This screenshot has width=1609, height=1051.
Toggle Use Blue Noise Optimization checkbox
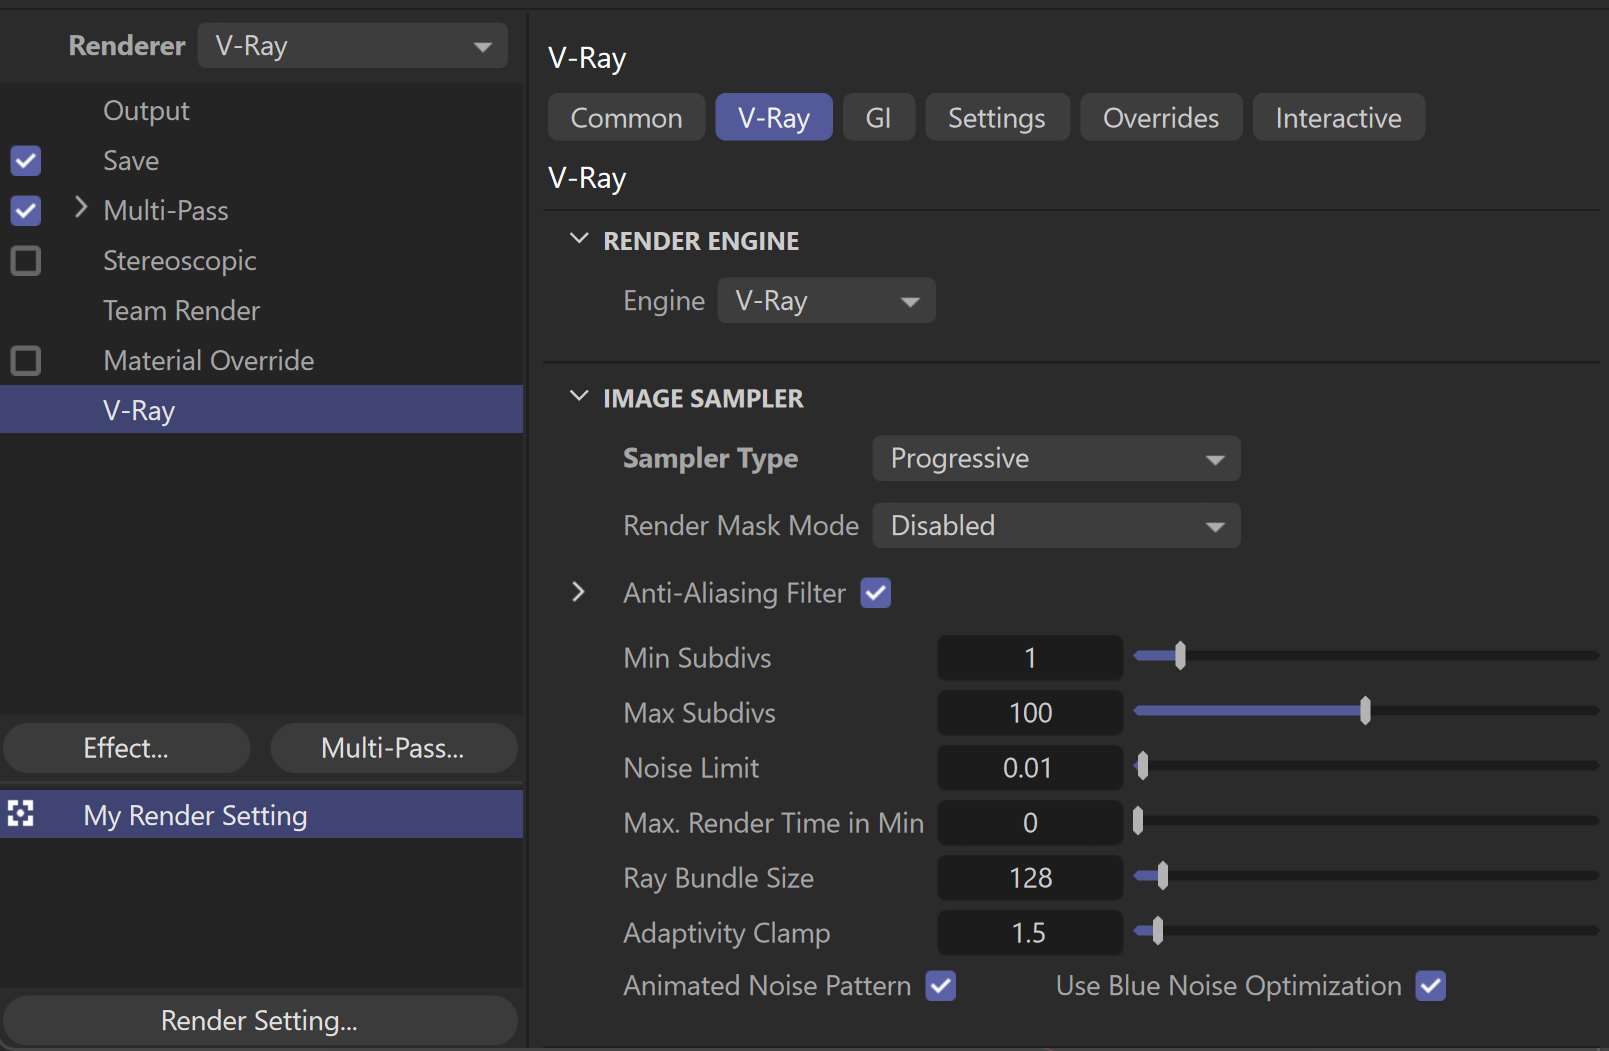pos(1431,986)
